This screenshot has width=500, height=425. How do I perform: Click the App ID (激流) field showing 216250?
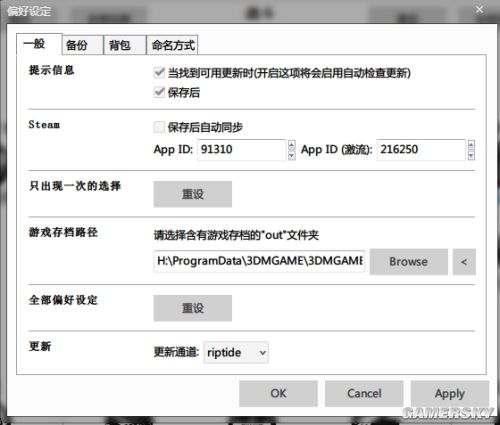click(421, 150)
